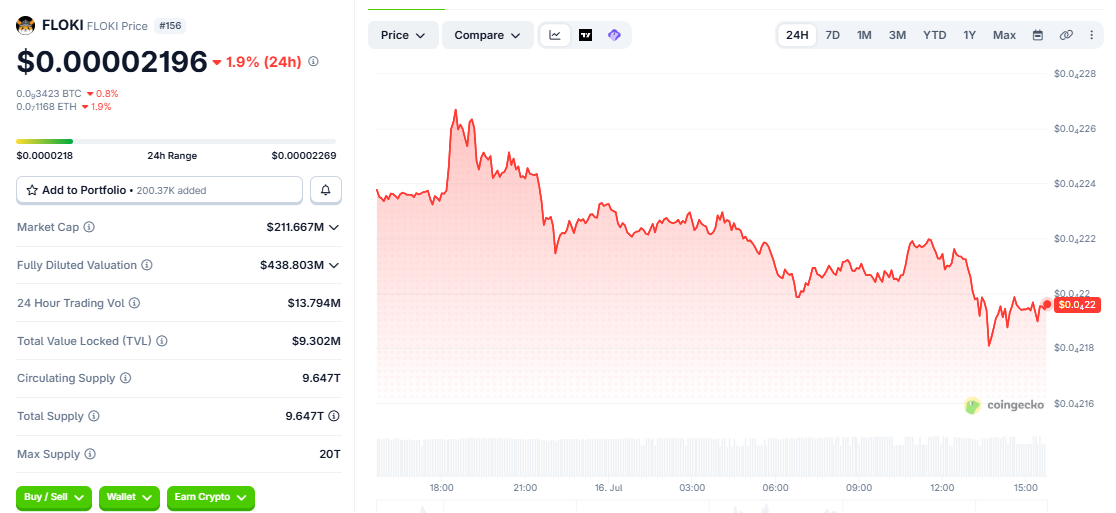Open the Buy / Sell dropdown

click(x=54, y=497)
